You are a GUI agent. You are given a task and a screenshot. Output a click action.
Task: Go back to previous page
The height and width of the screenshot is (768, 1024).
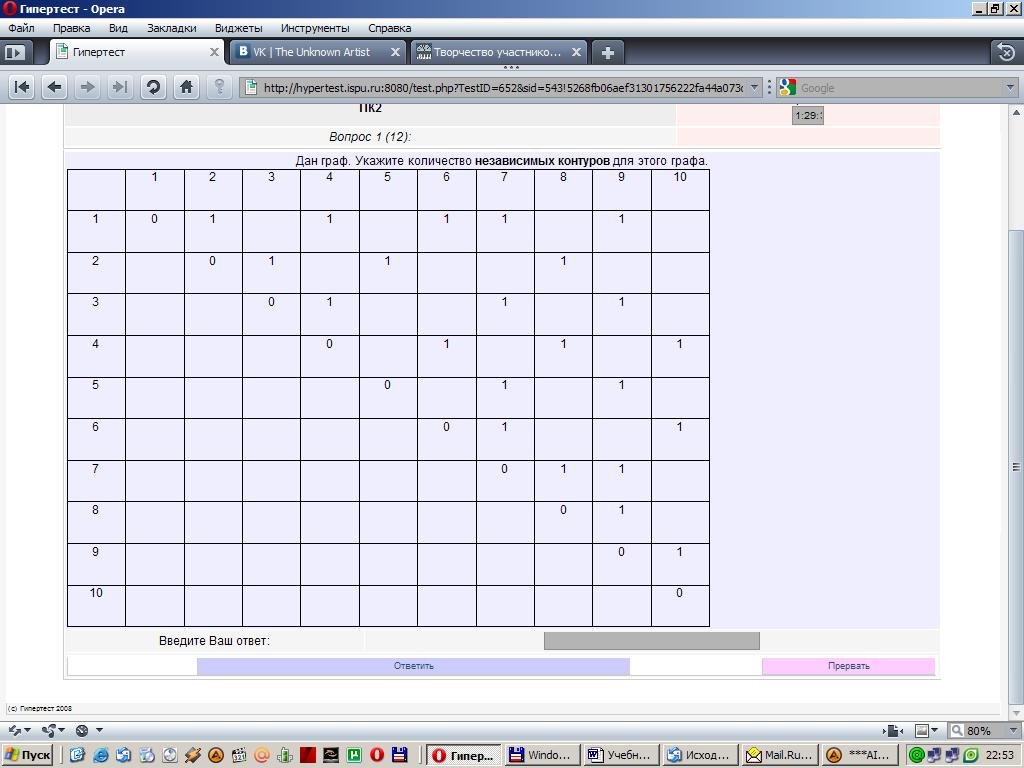click(55, 87)
